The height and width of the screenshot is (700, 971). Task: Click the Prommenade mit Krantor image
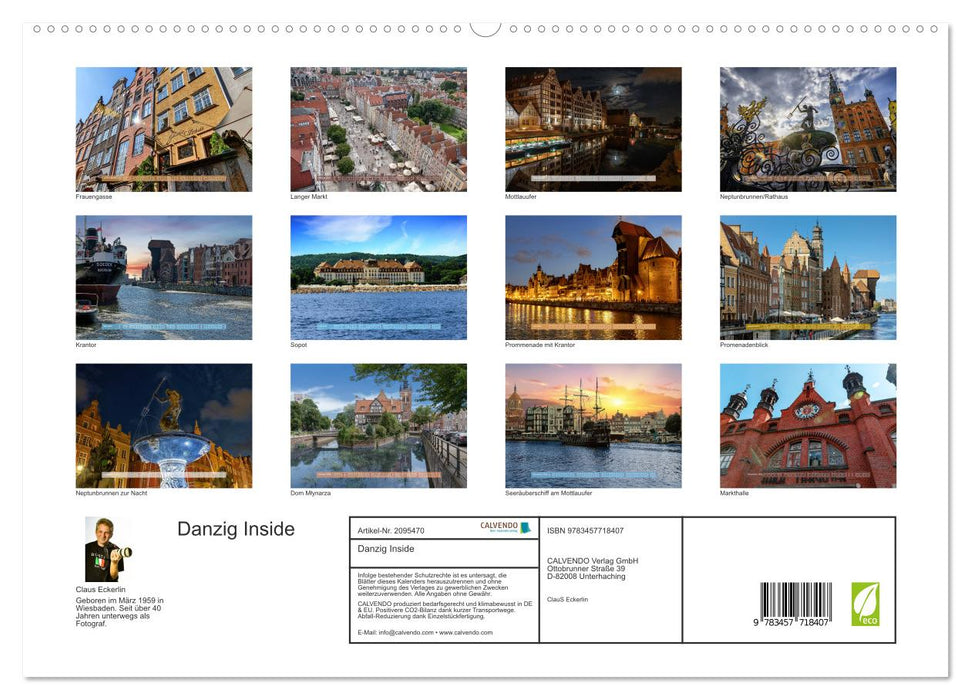point(594,276)
